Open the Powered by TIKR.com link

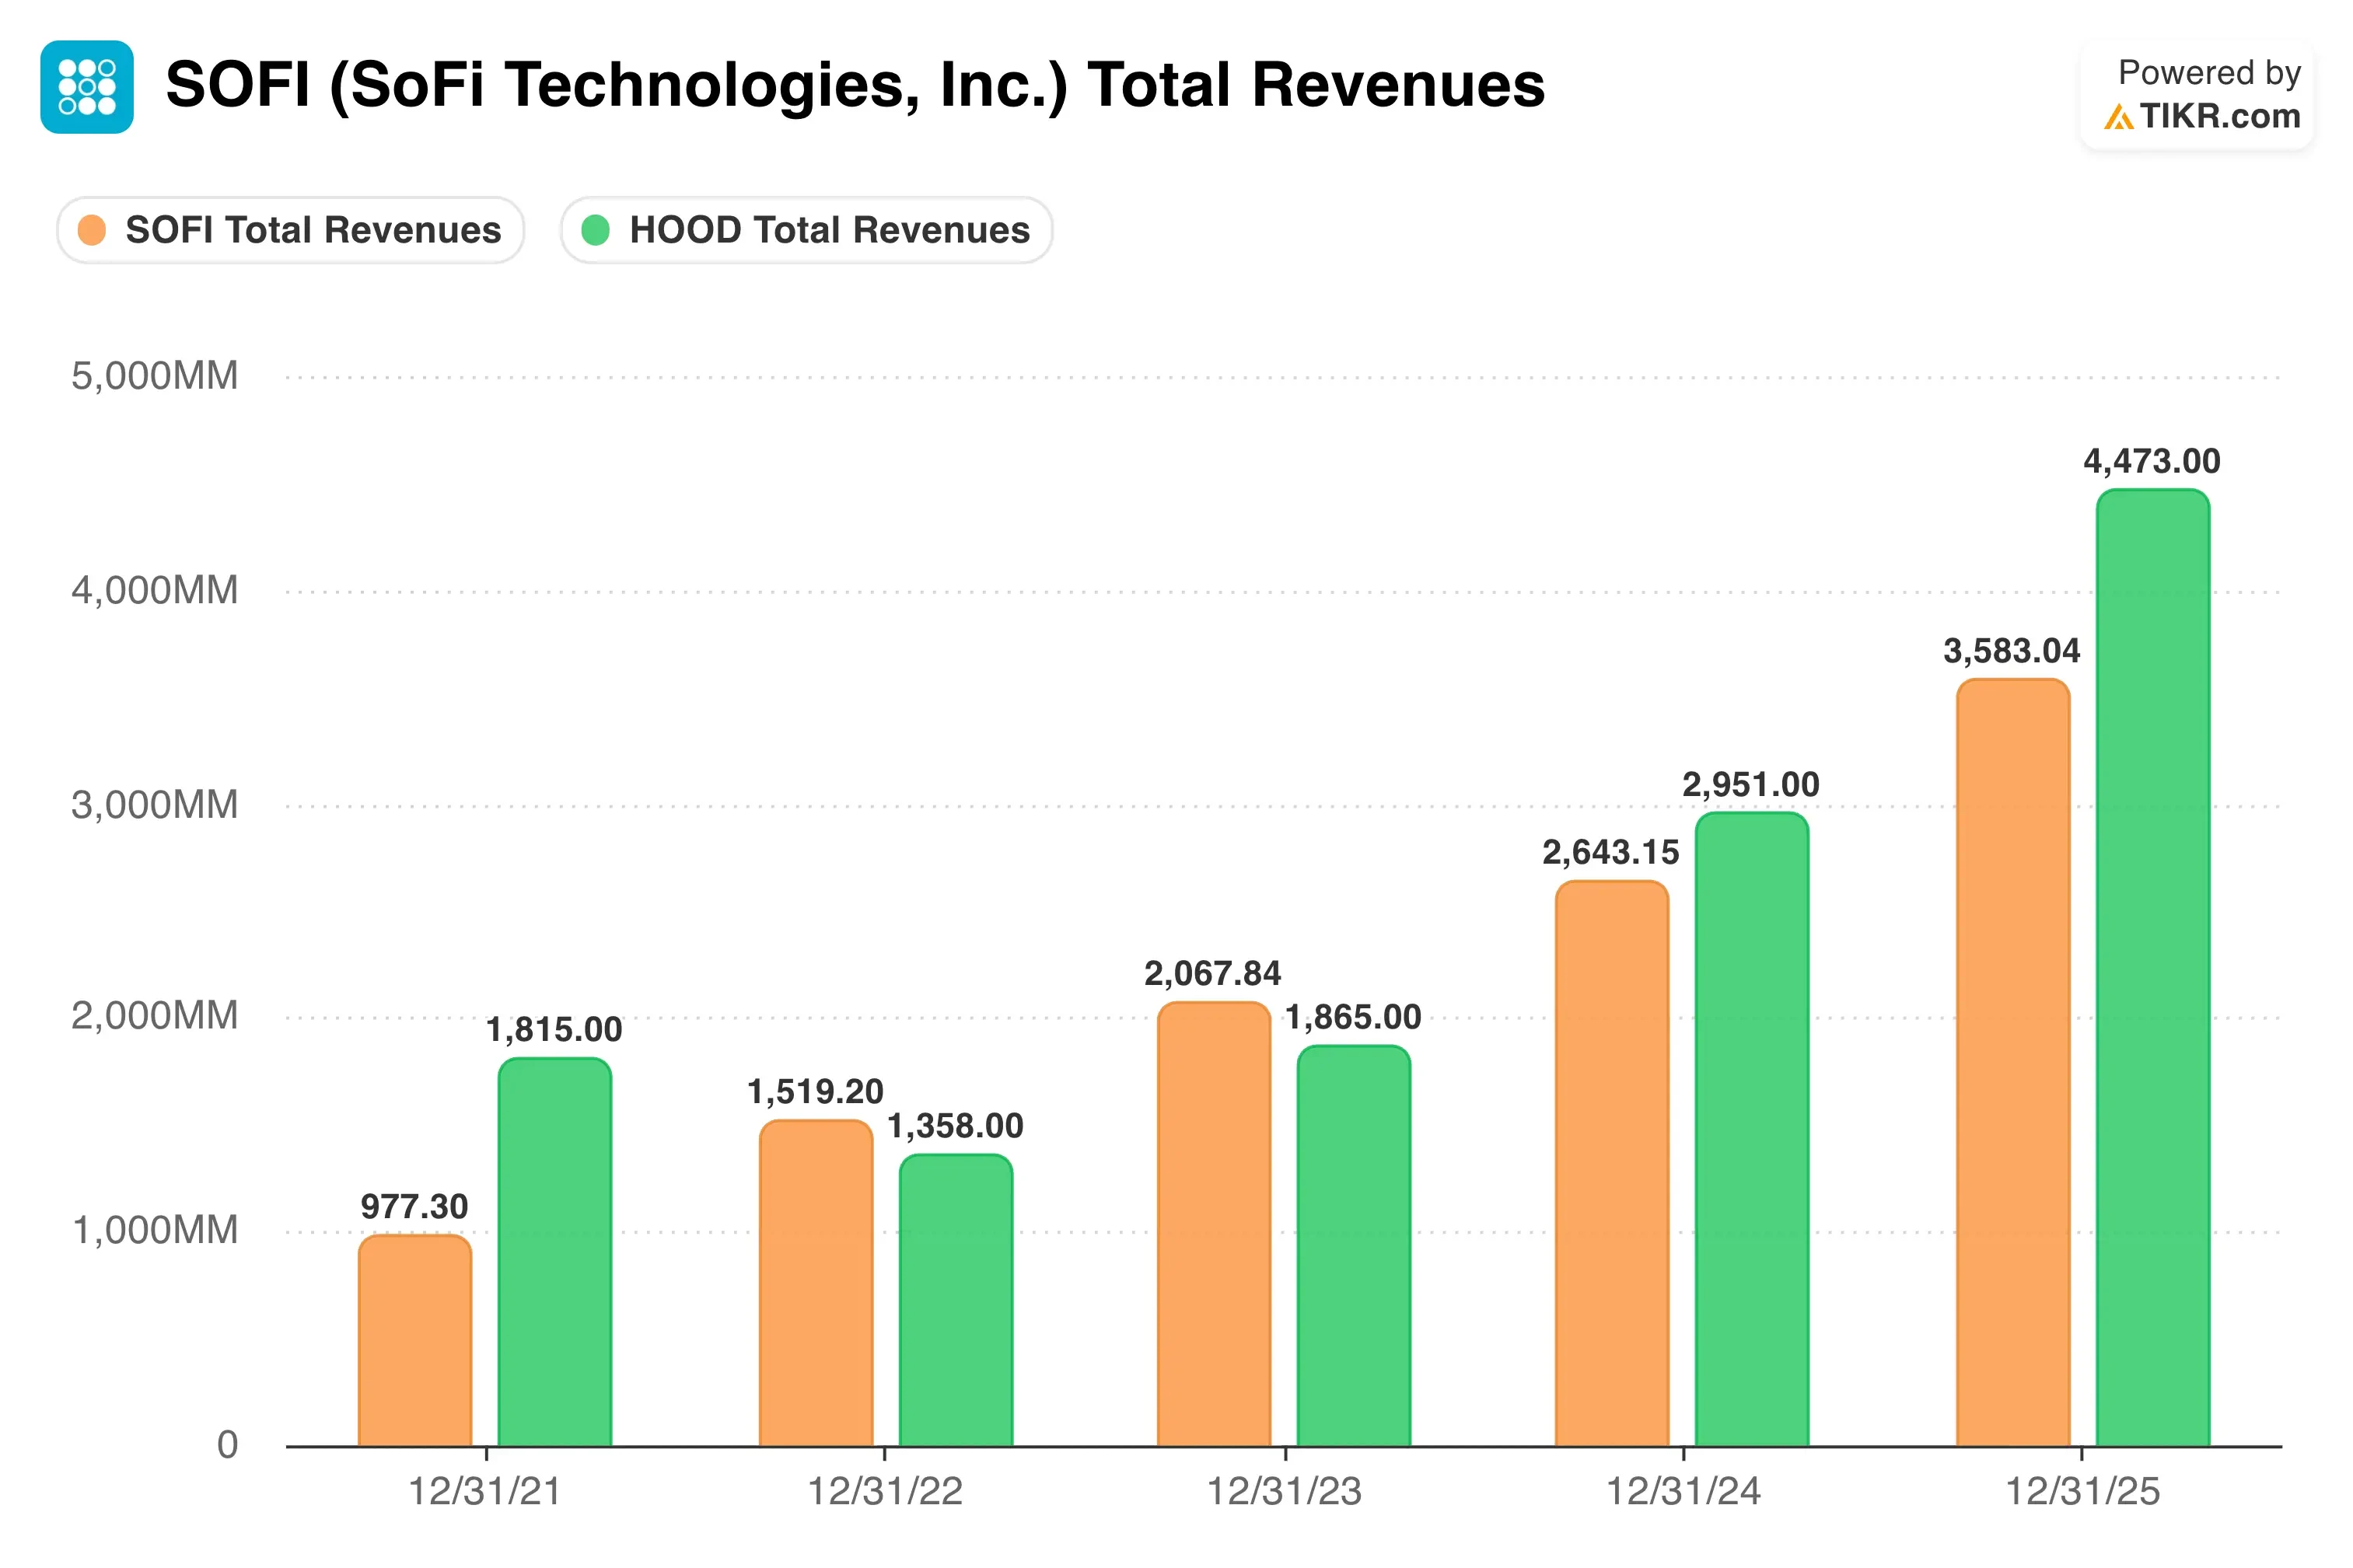2197,95
